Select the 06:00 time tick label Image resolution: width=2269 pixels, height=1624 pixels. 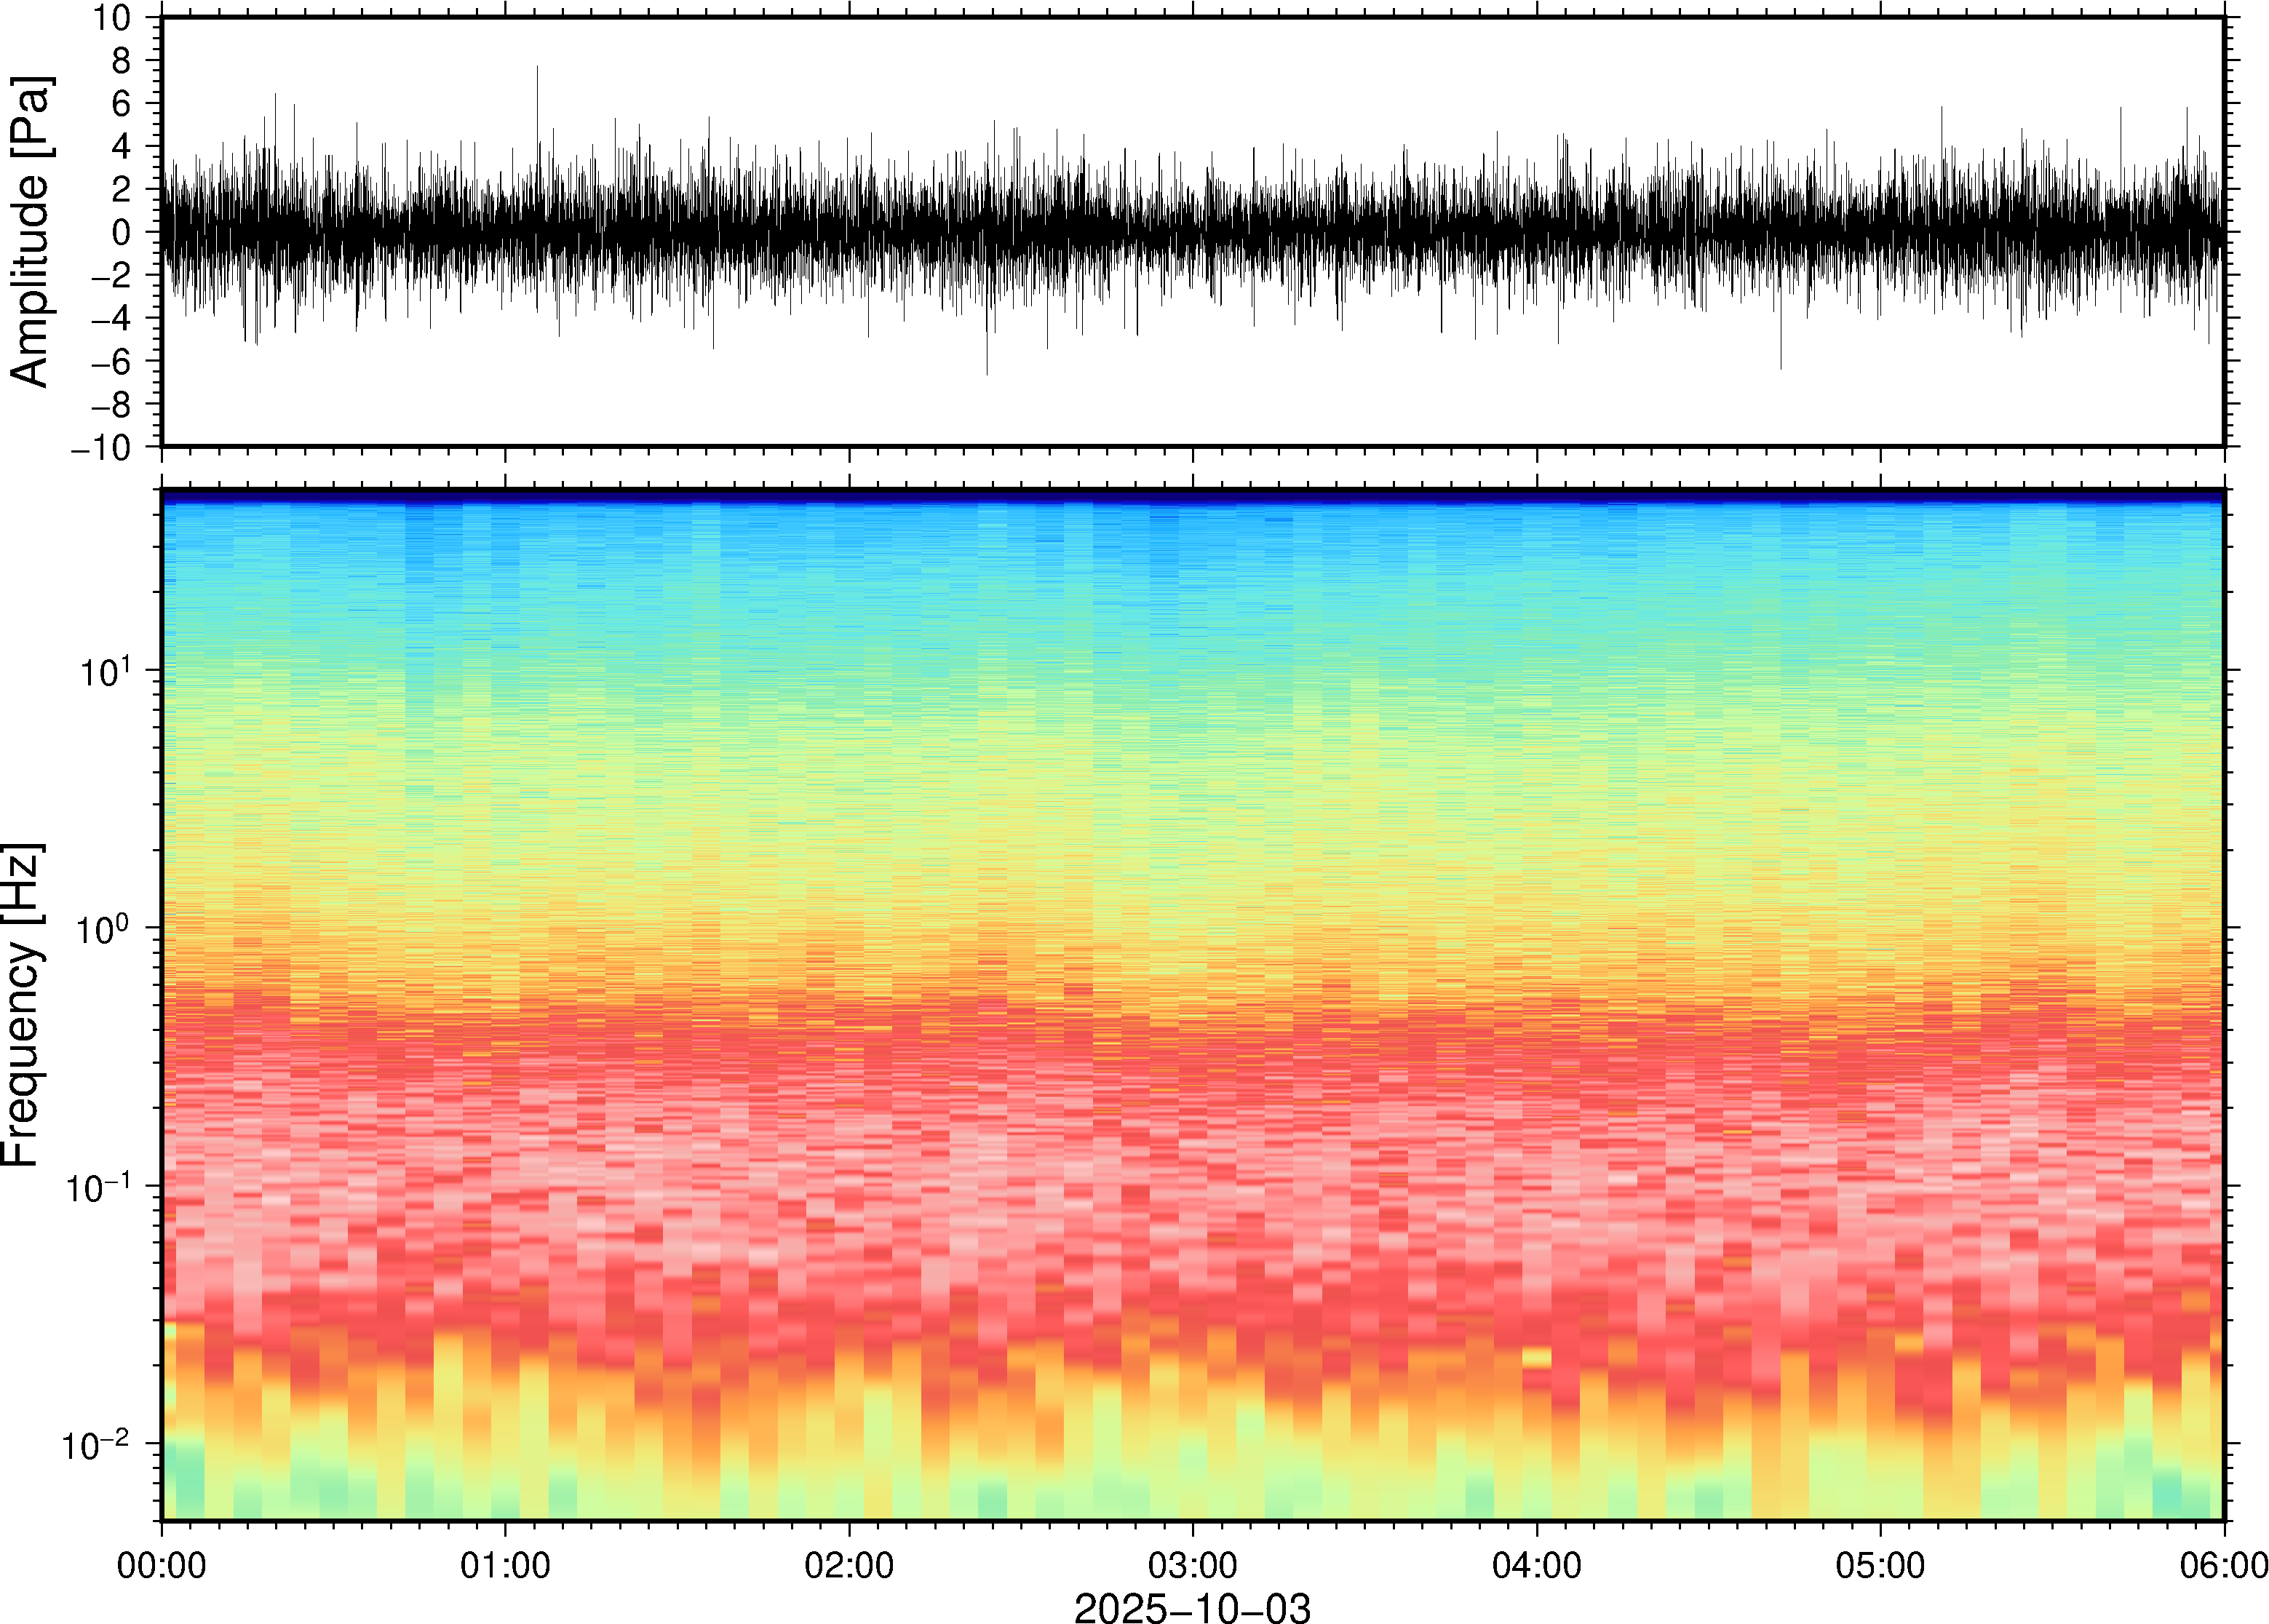point(2223,1565)
